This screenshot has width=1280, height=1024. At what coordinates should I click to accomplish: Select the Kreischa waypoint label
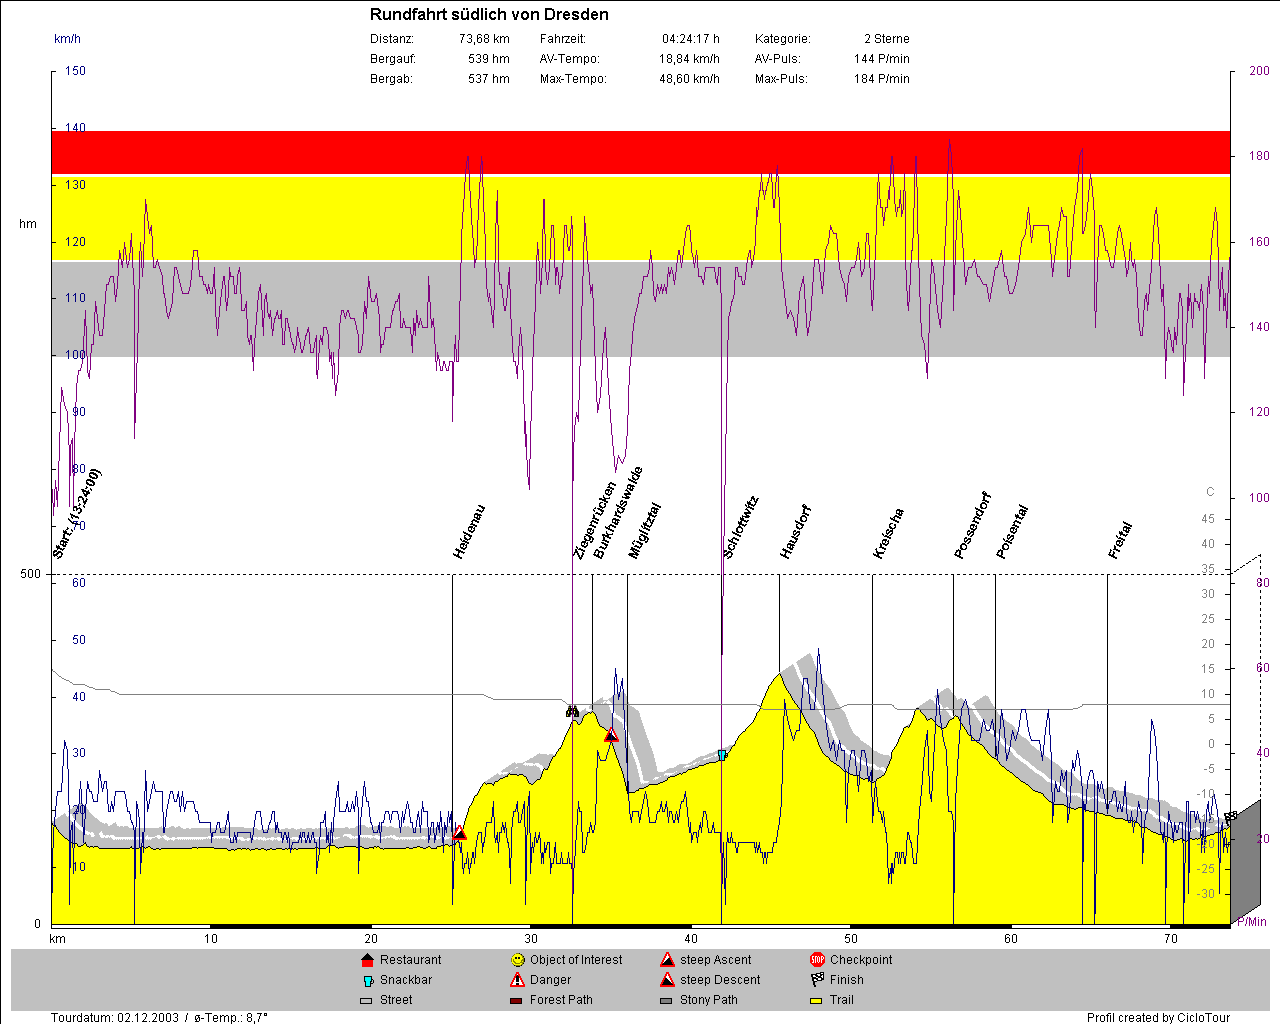tap(888, 533)
